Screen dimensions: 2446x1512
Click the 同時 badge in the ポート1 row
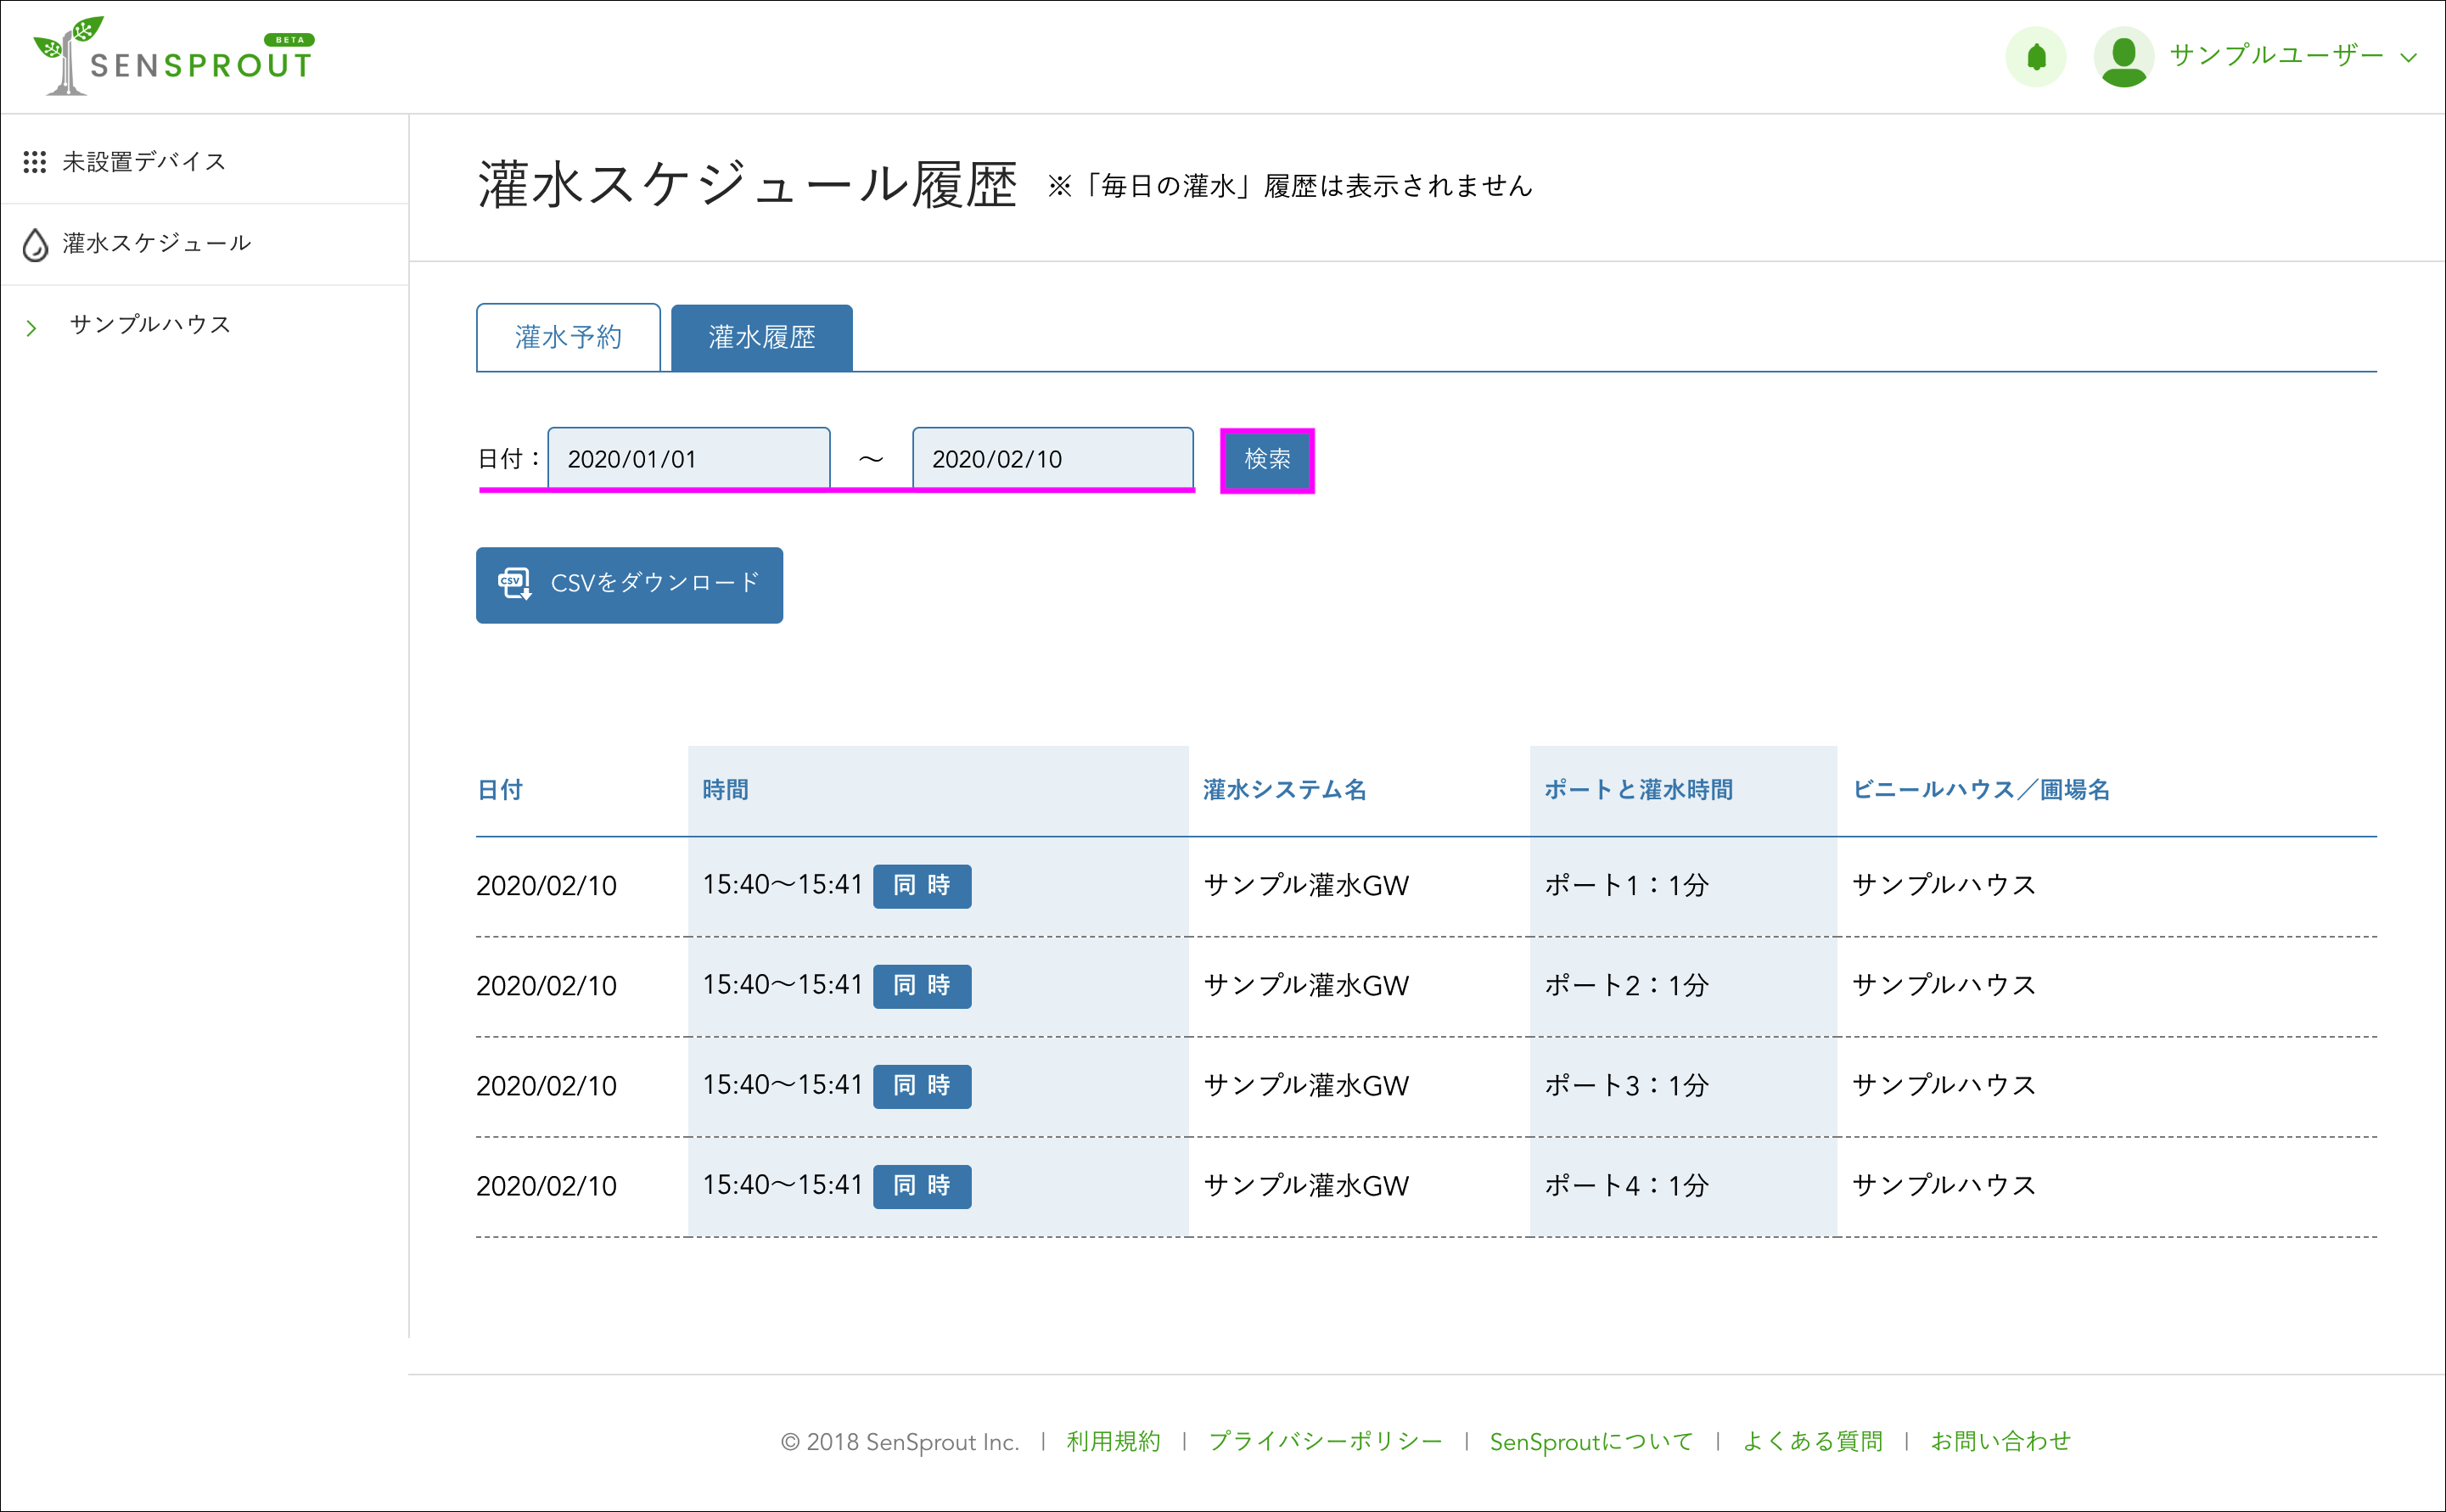[x=922, y=886]
